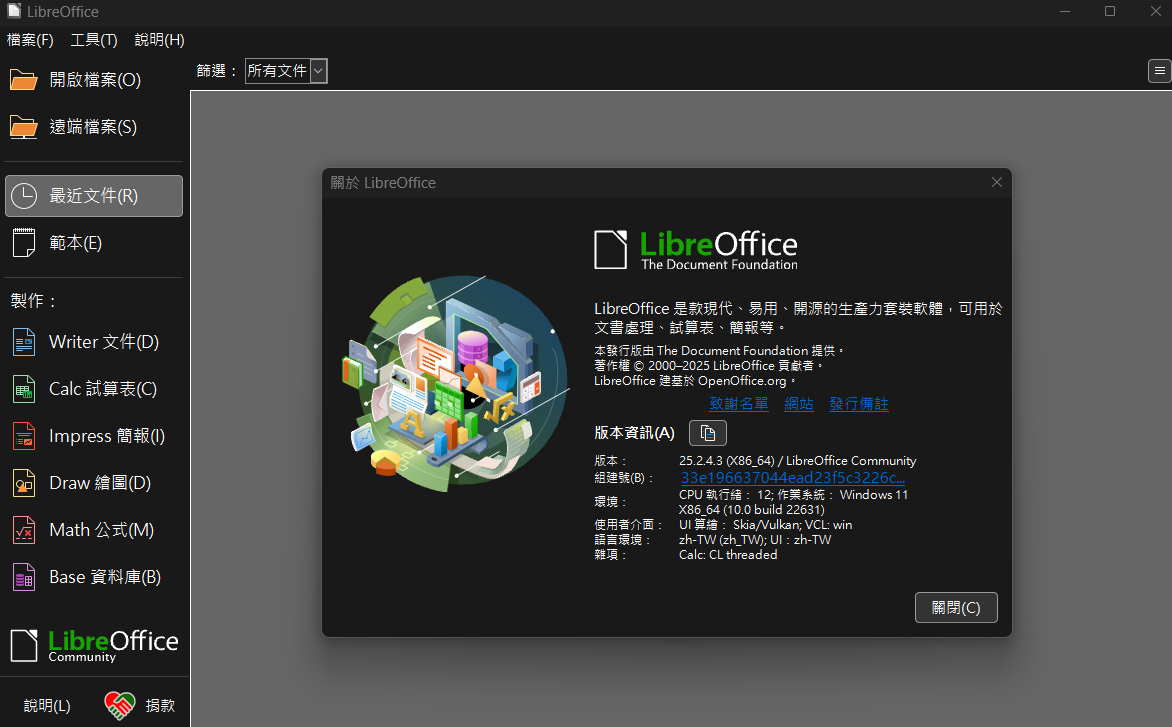Click the Open File folder icon

tap(23, 80)
